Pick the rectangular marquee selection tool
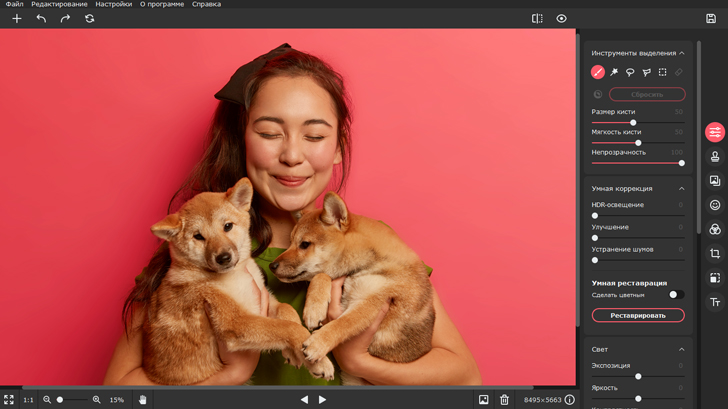This screenshot has height=409, width=728. 662,72
